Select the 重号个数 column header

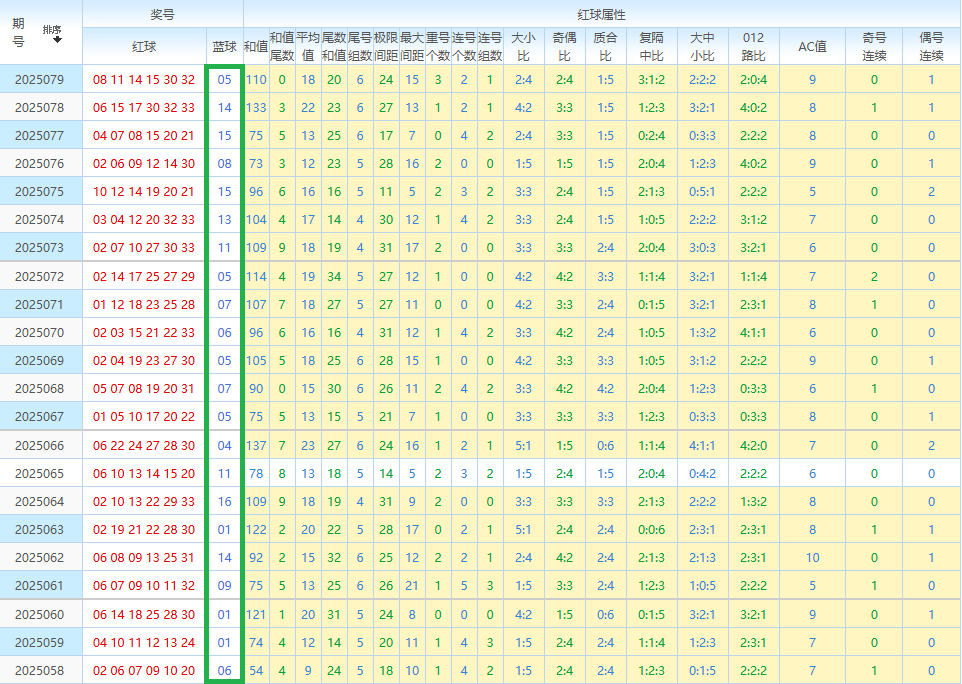tap(438, 47)
